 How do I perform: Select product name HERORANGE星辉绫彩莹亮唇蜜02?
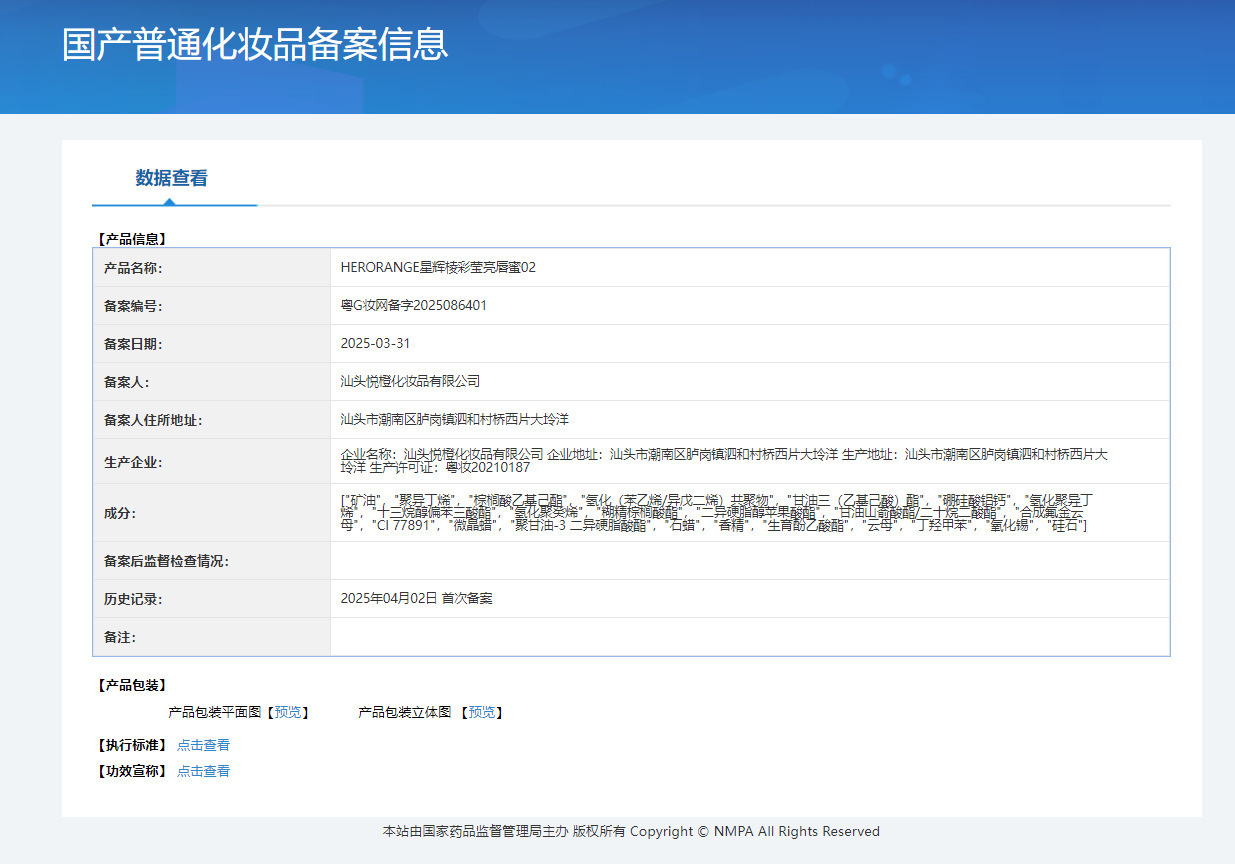click(438, 267)
